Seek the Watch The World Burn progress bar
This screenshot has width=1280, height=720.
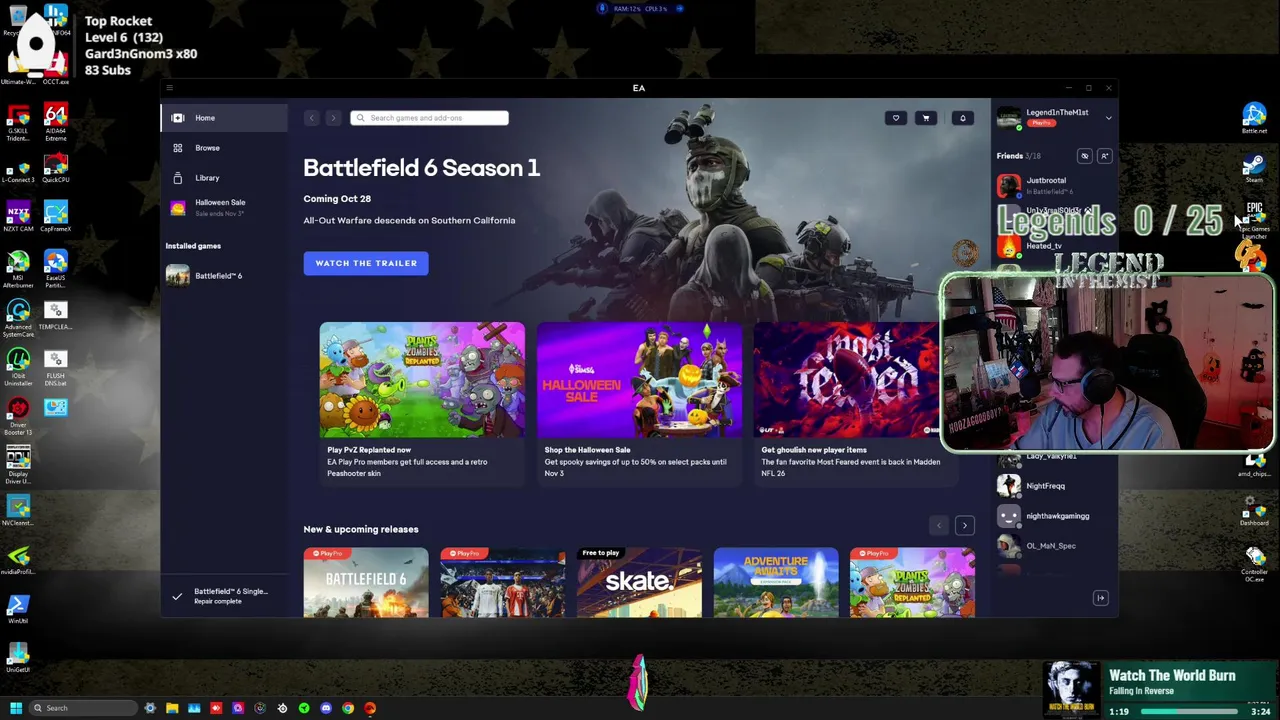tap(1190, 712)
